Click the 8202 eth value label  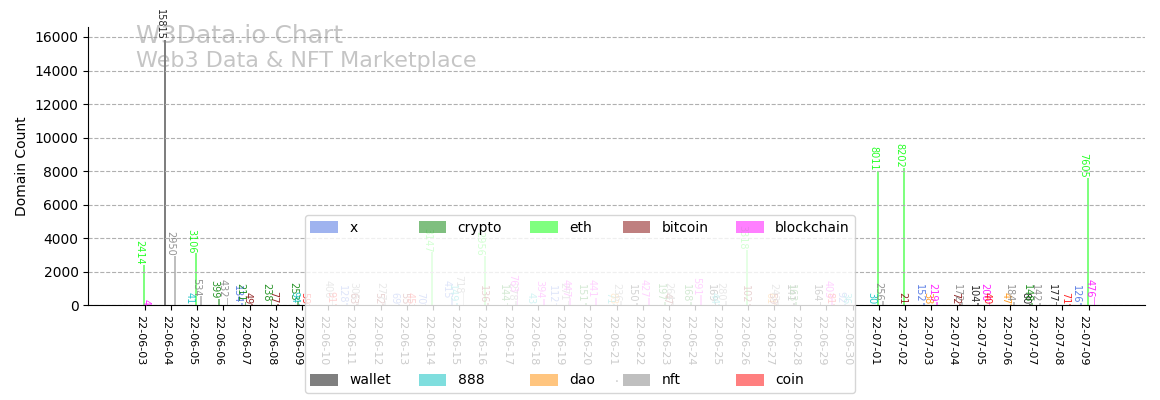900,156
